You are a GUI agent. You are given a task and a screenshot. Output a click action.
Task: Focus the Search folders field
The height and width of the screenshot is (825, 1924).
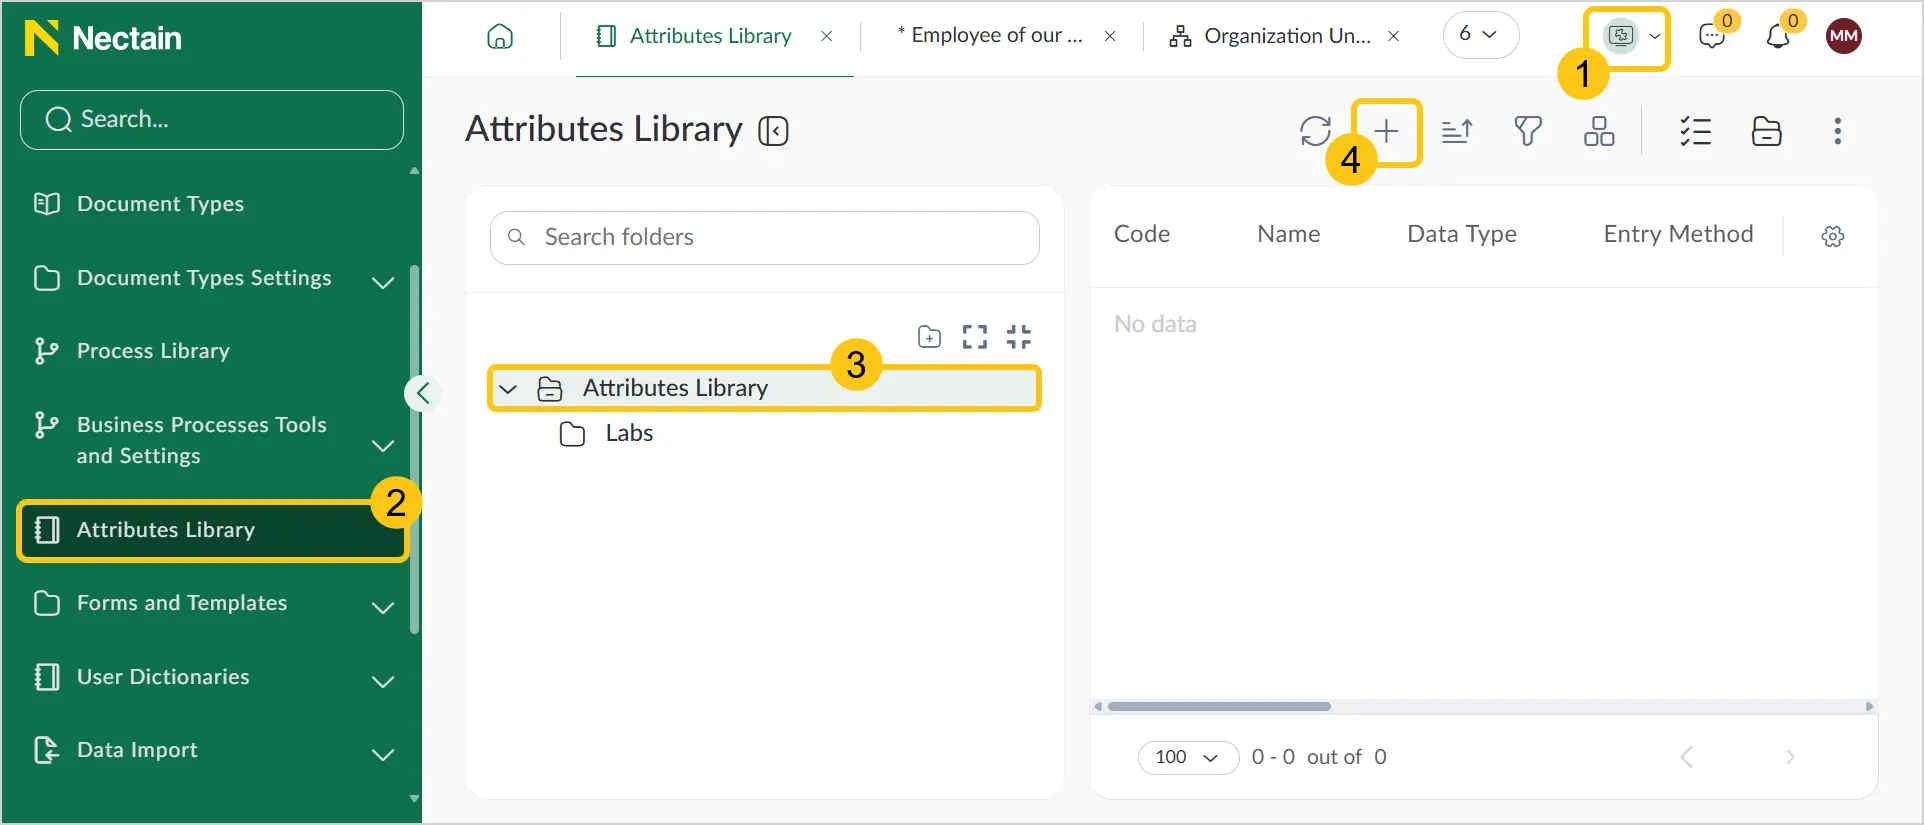pyautogui.click(x=765, y=238)
